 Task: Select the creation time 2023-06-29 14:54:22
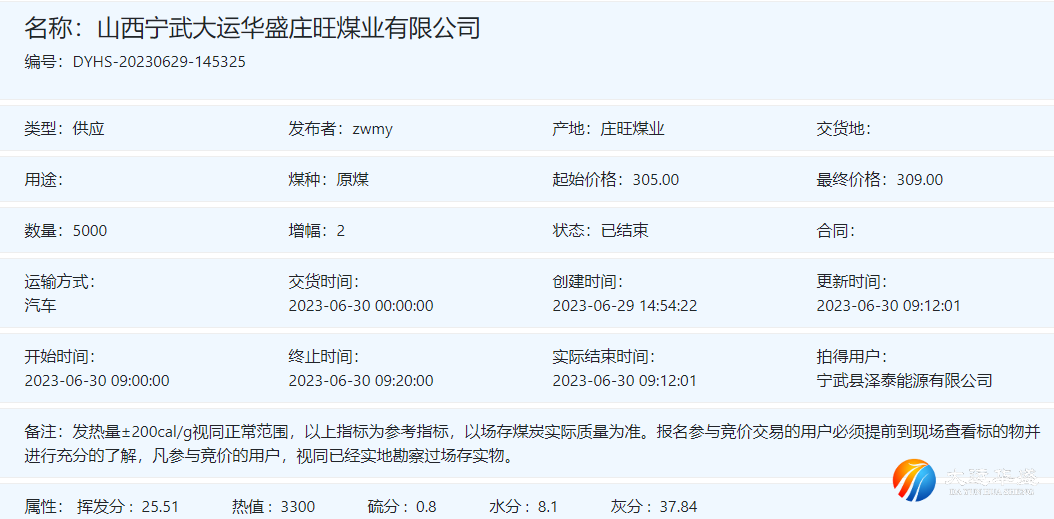point(625,306)
